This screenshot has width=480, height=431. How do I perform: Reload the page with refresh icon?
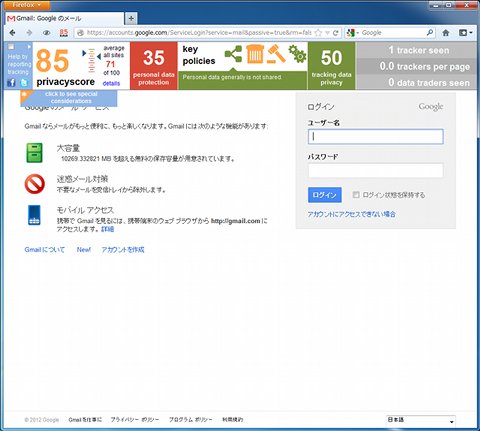tap(336, 33)
